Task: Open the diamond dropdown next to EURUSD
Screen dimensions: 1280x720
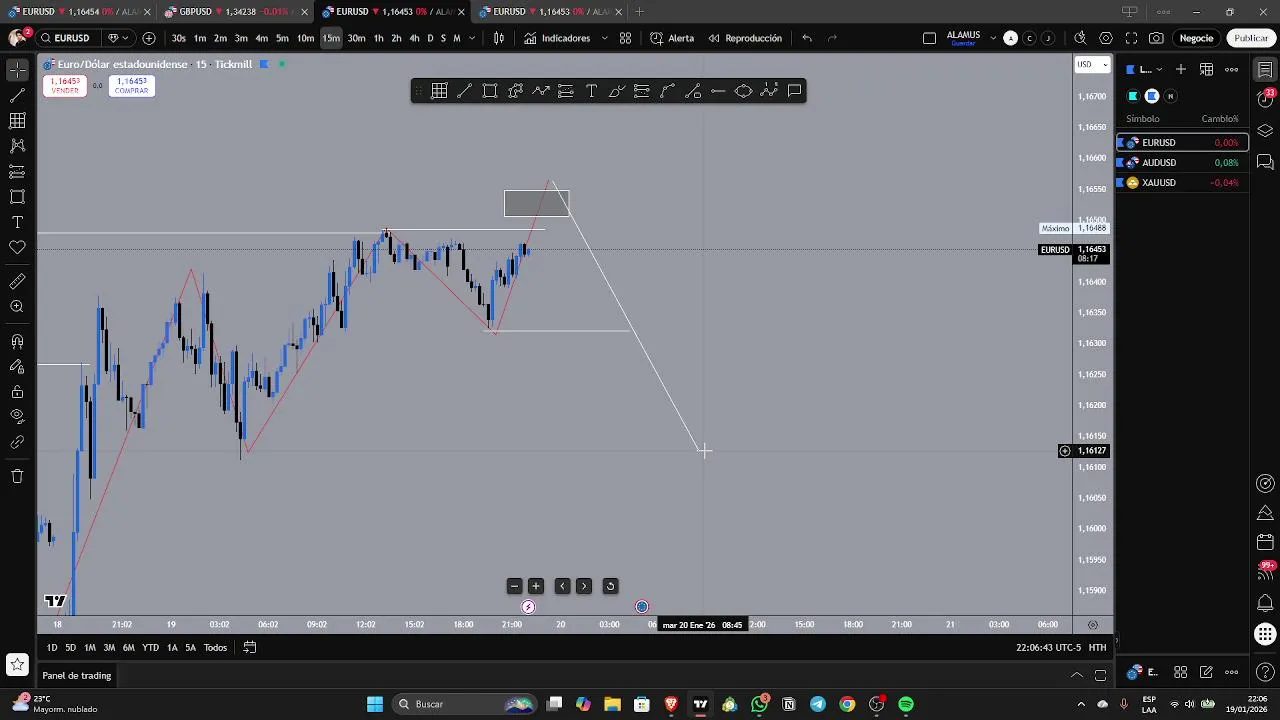Action: click(x=116, y=38)
